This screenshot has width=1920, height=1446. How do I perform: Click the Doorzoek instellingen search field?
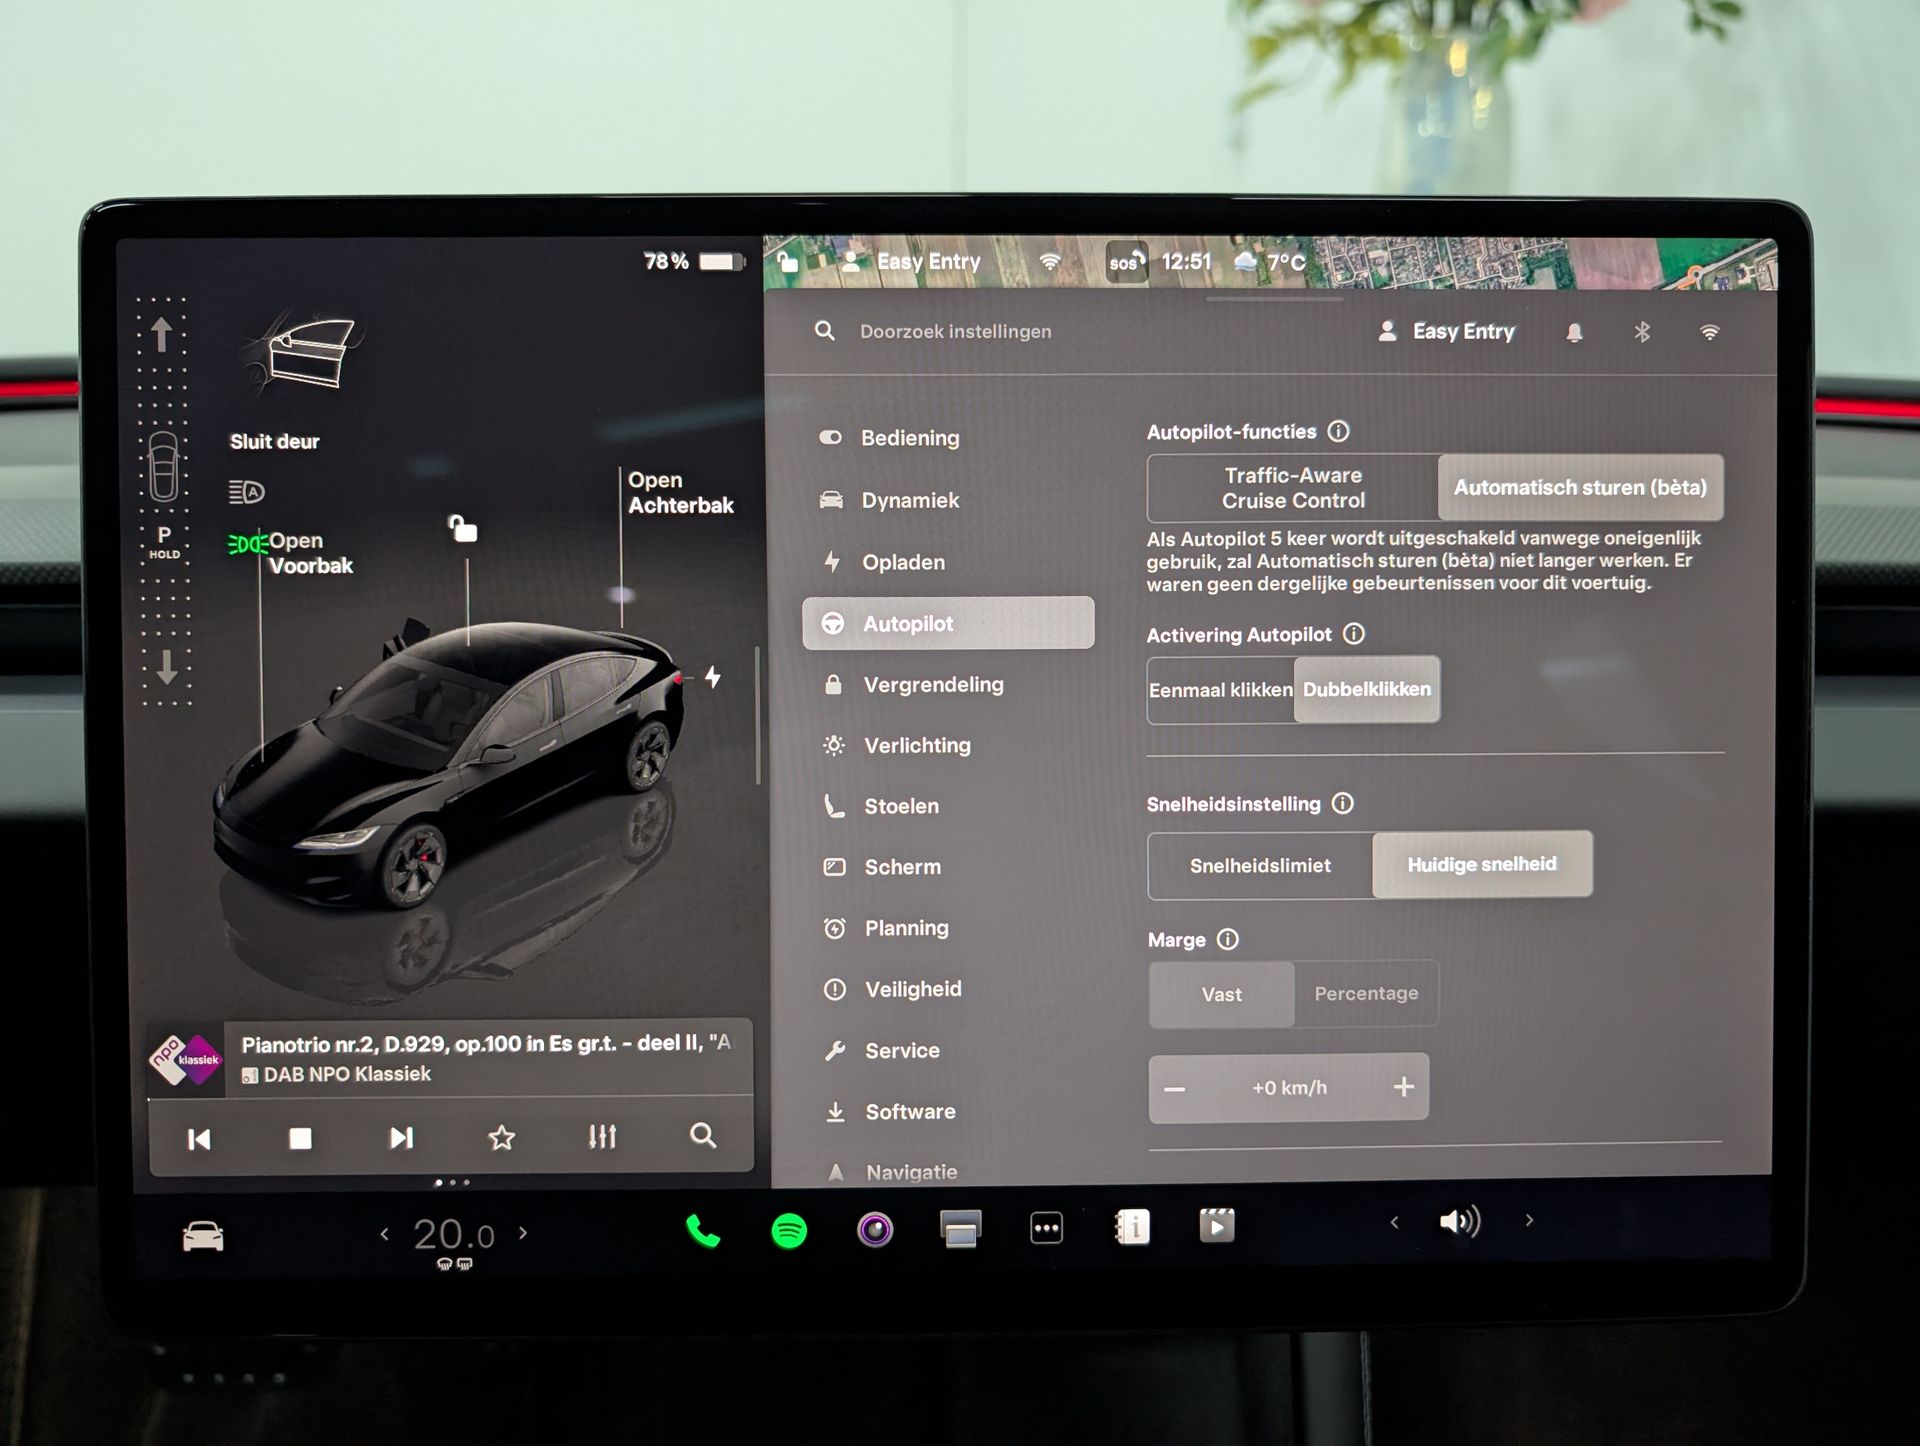(955, 332)
